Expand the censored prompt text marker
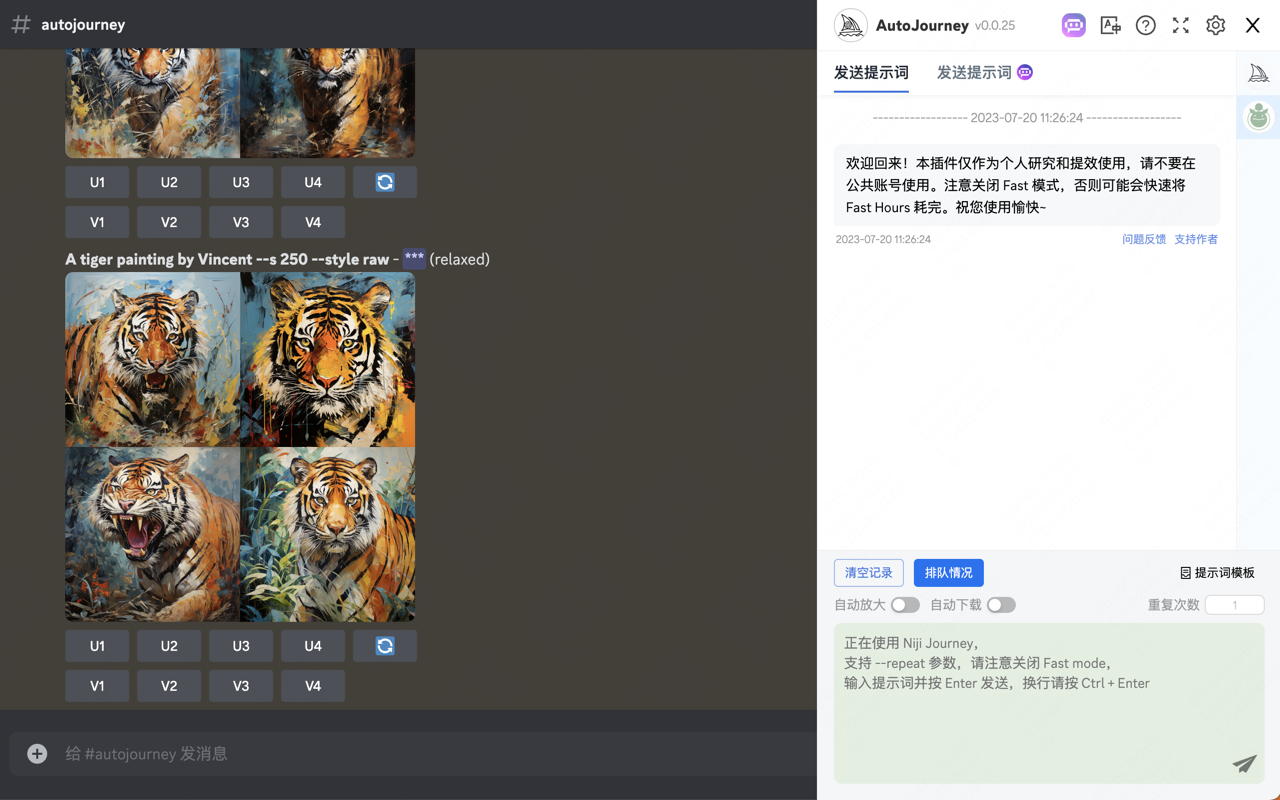 [414, 258]
